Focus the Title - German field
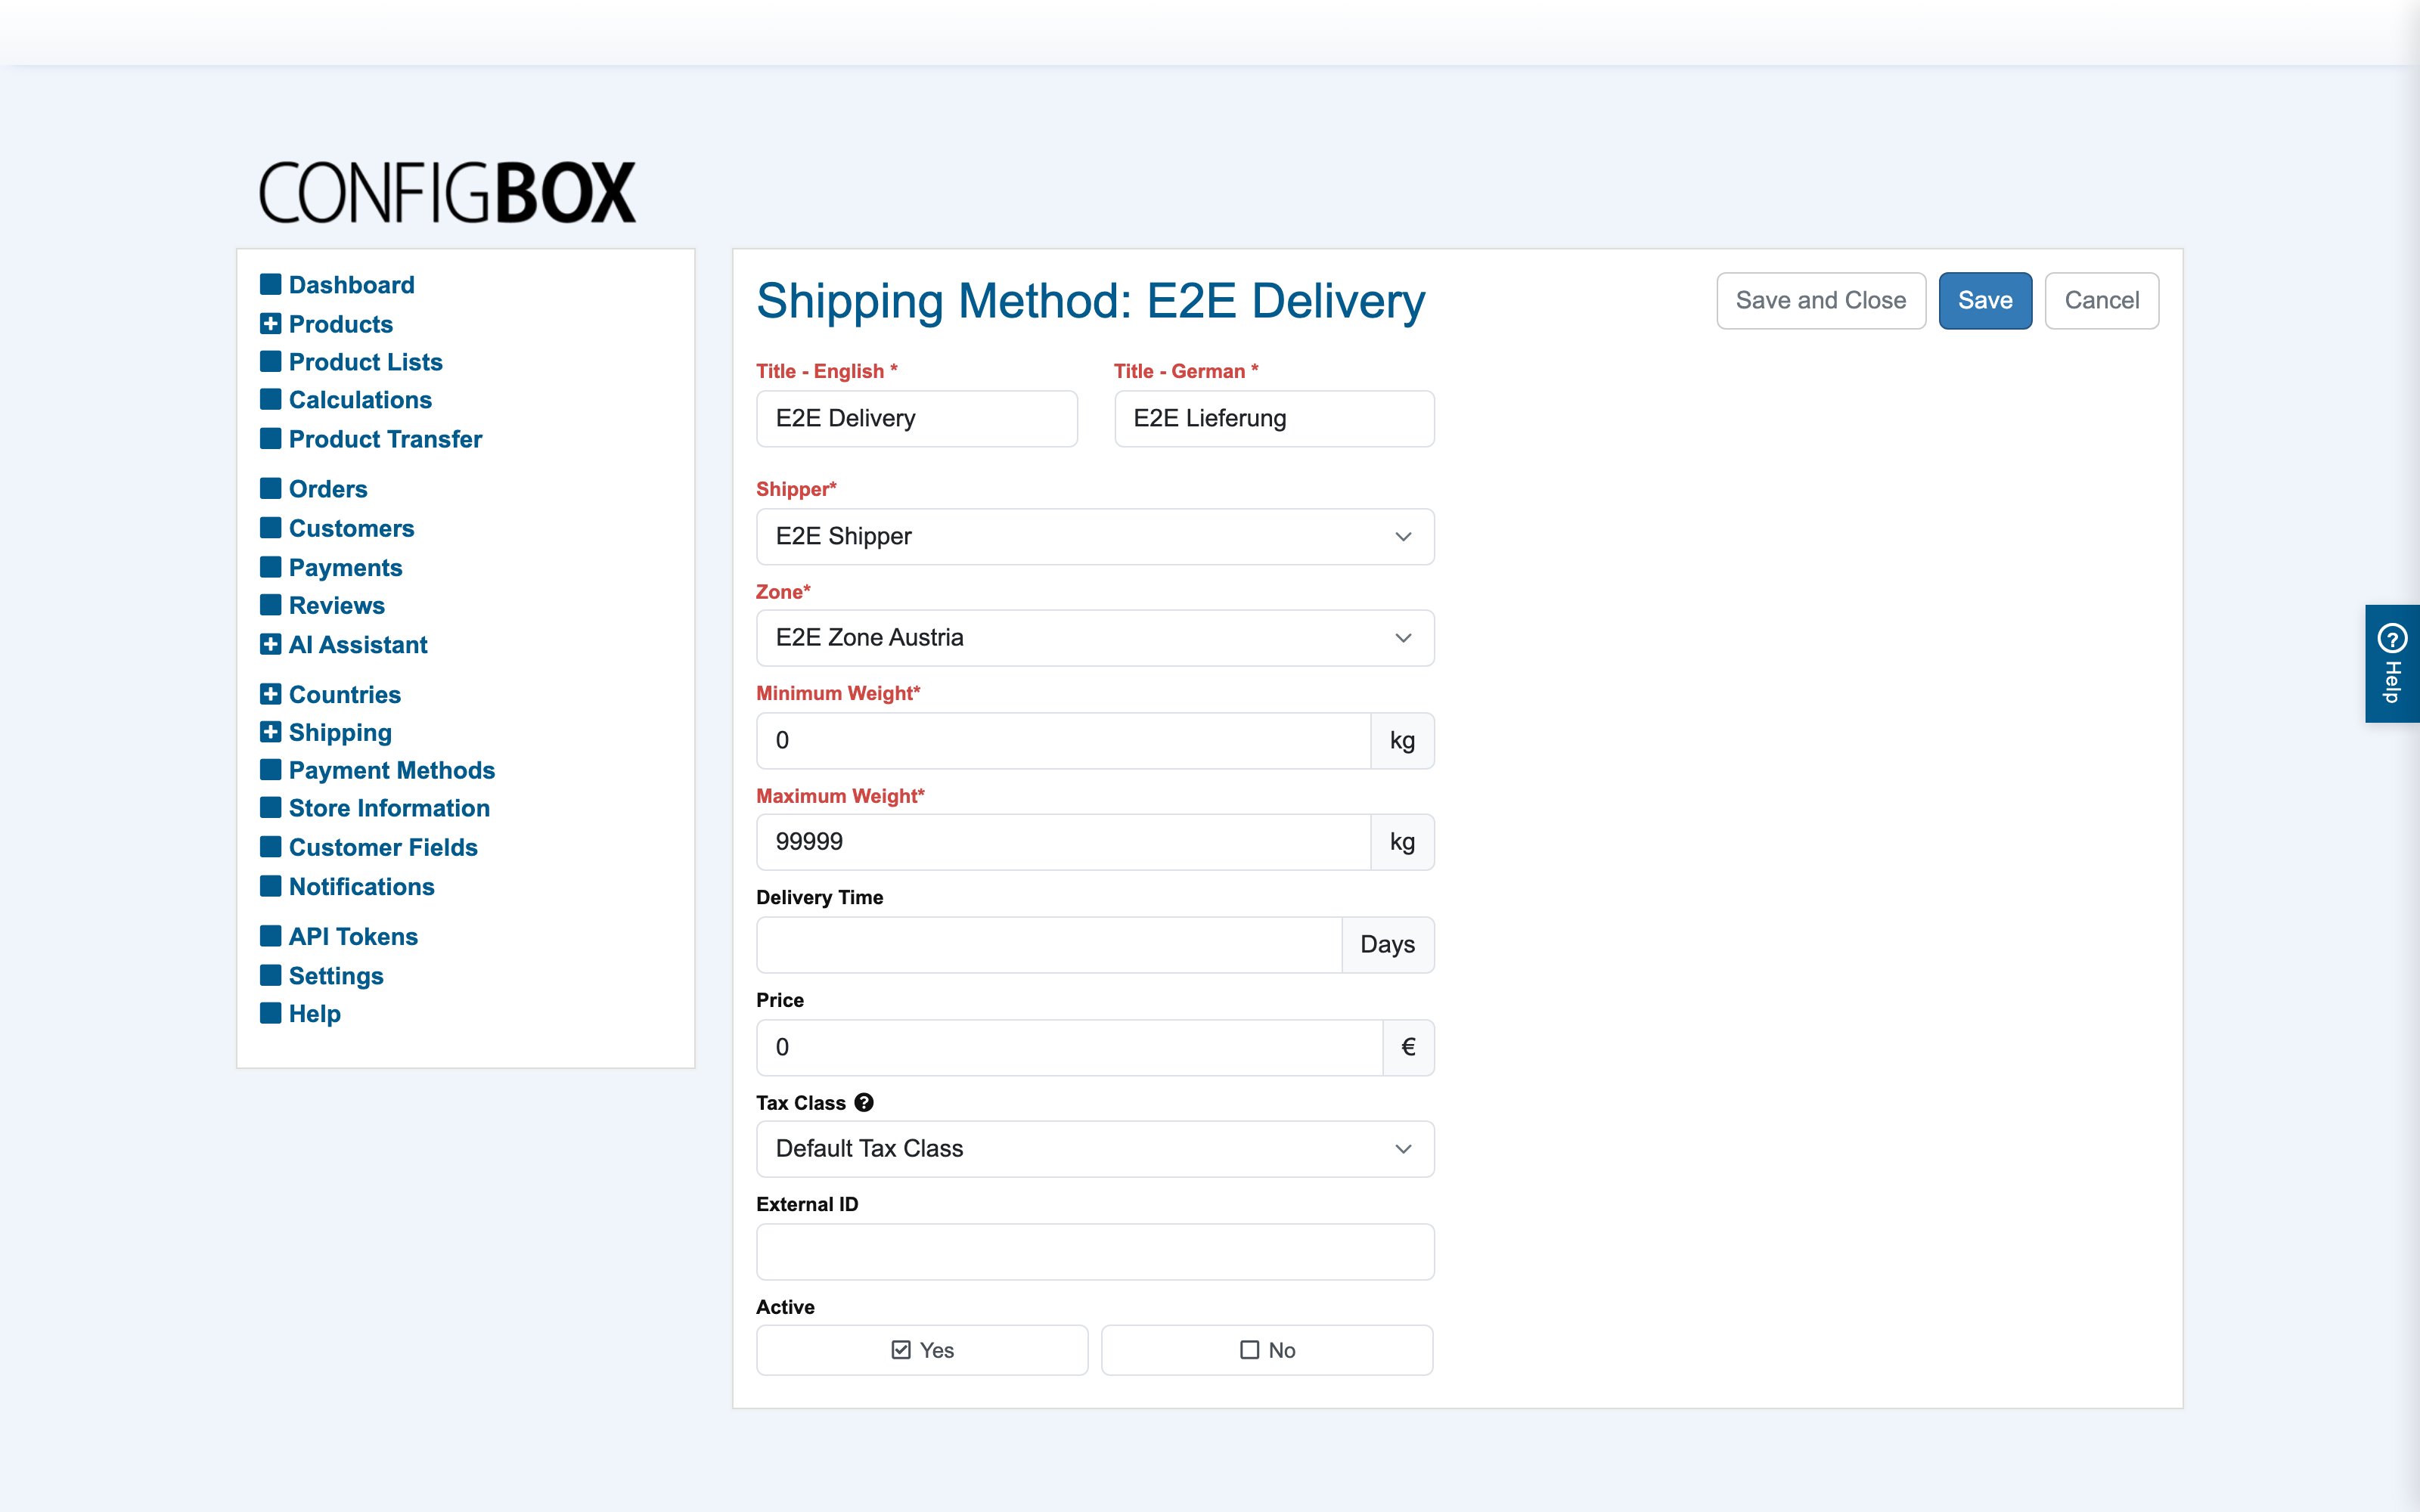Image resolution: width=2420 pixels, height=1512 pixels. 1274,418
